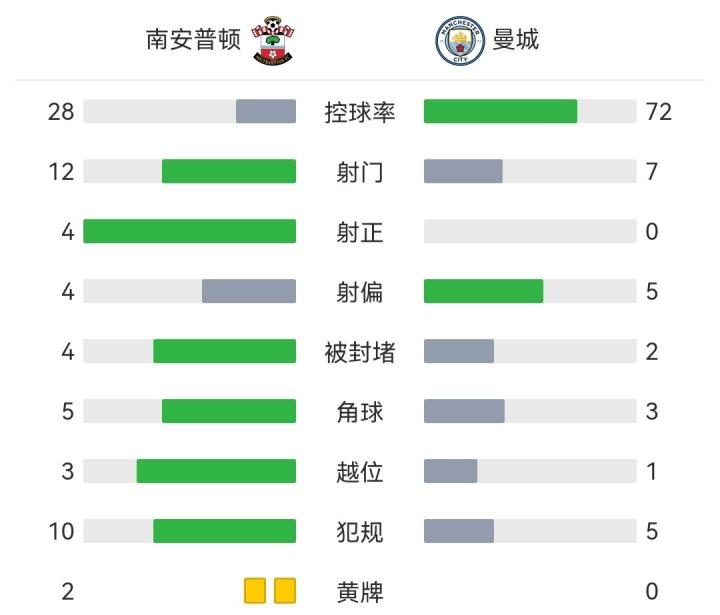
Task: Select the 被封堵 stat label
Action: 360,352
